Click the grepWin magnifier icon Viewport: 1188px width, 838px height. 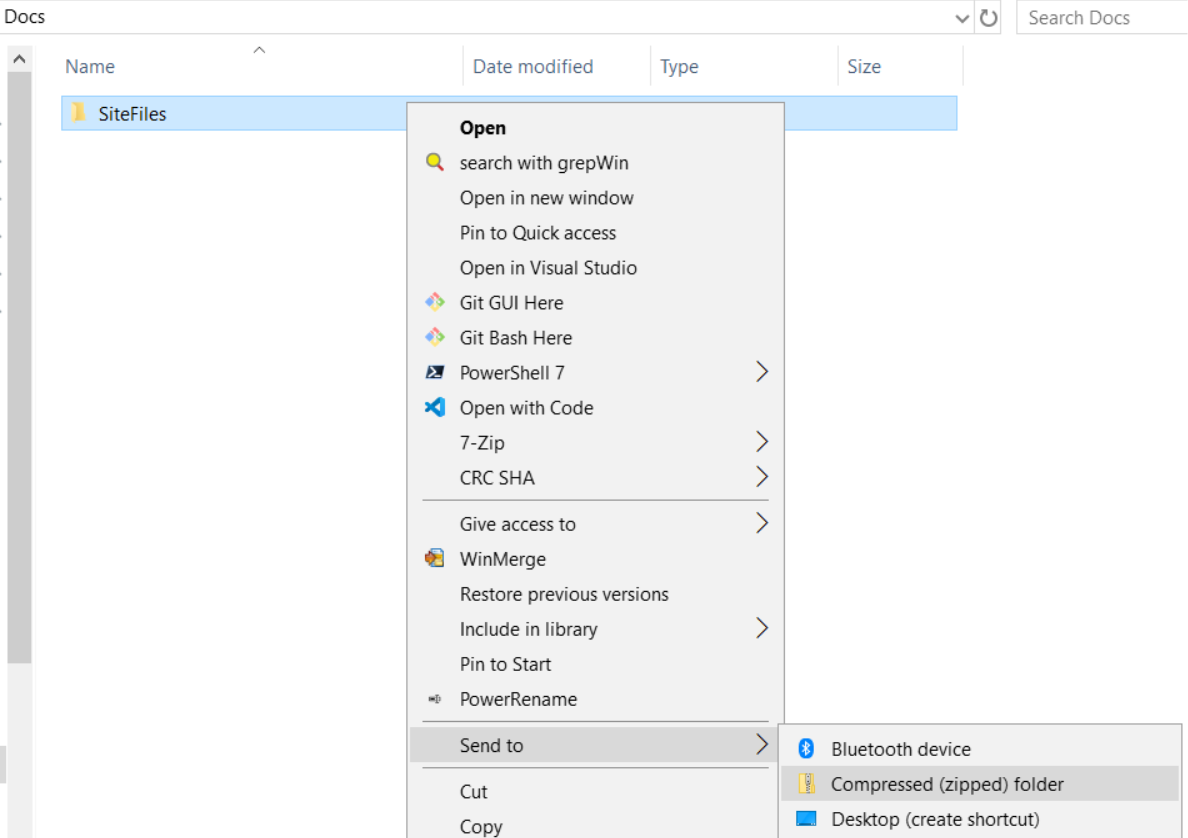434,162
